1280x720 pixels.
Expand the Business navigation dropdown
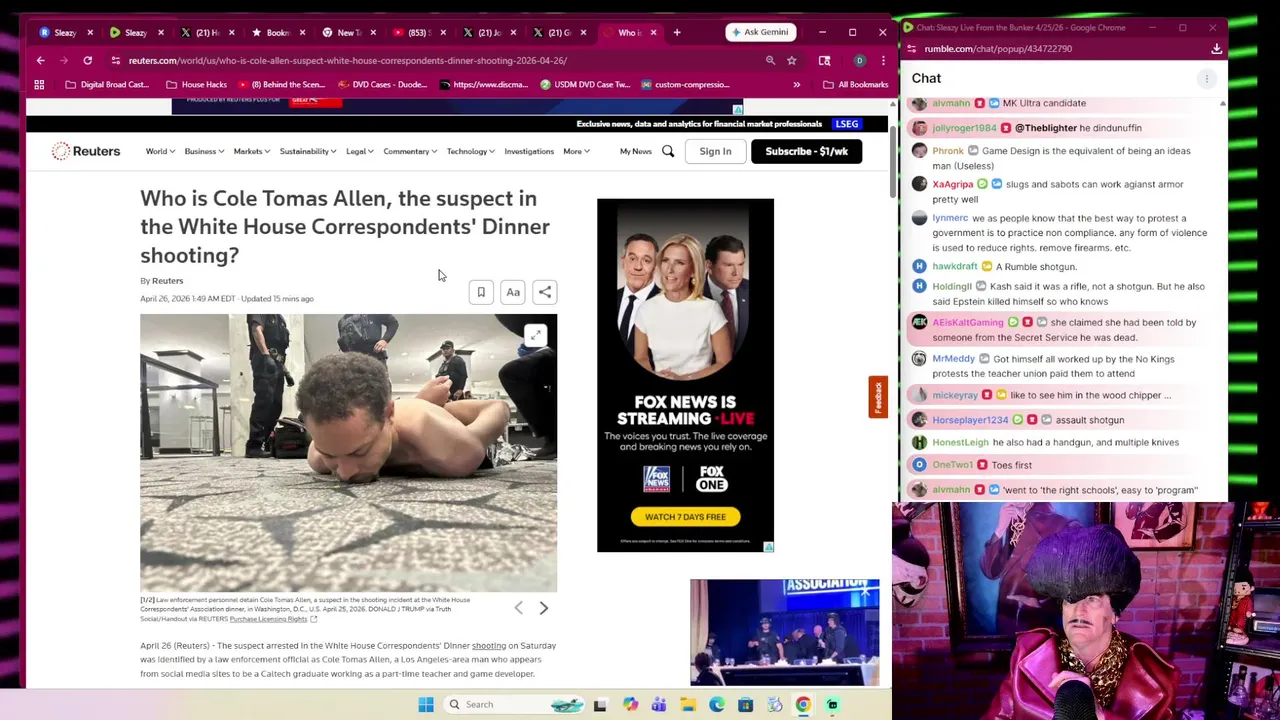[x=204, y=151]
